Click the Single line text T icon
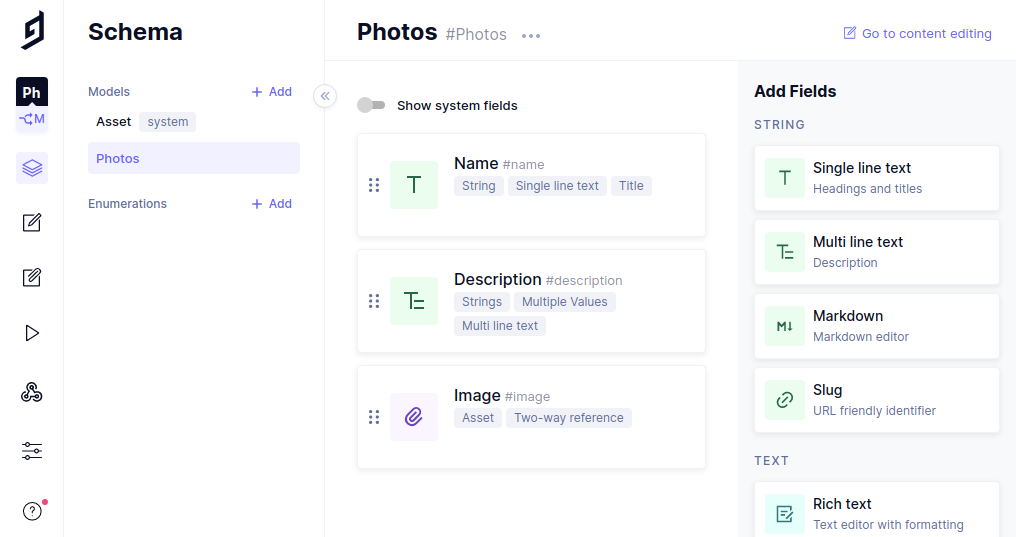The image size is (1016, 537). click(785, 177)
